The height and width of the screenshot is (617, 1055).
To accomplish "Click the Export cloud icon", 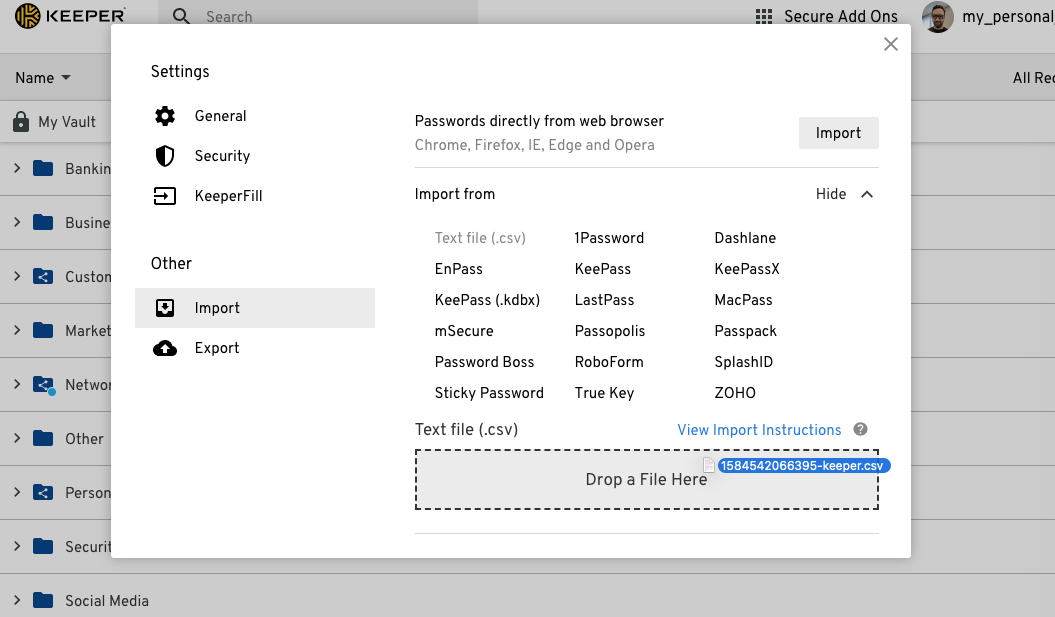I will tap(165, 348).
